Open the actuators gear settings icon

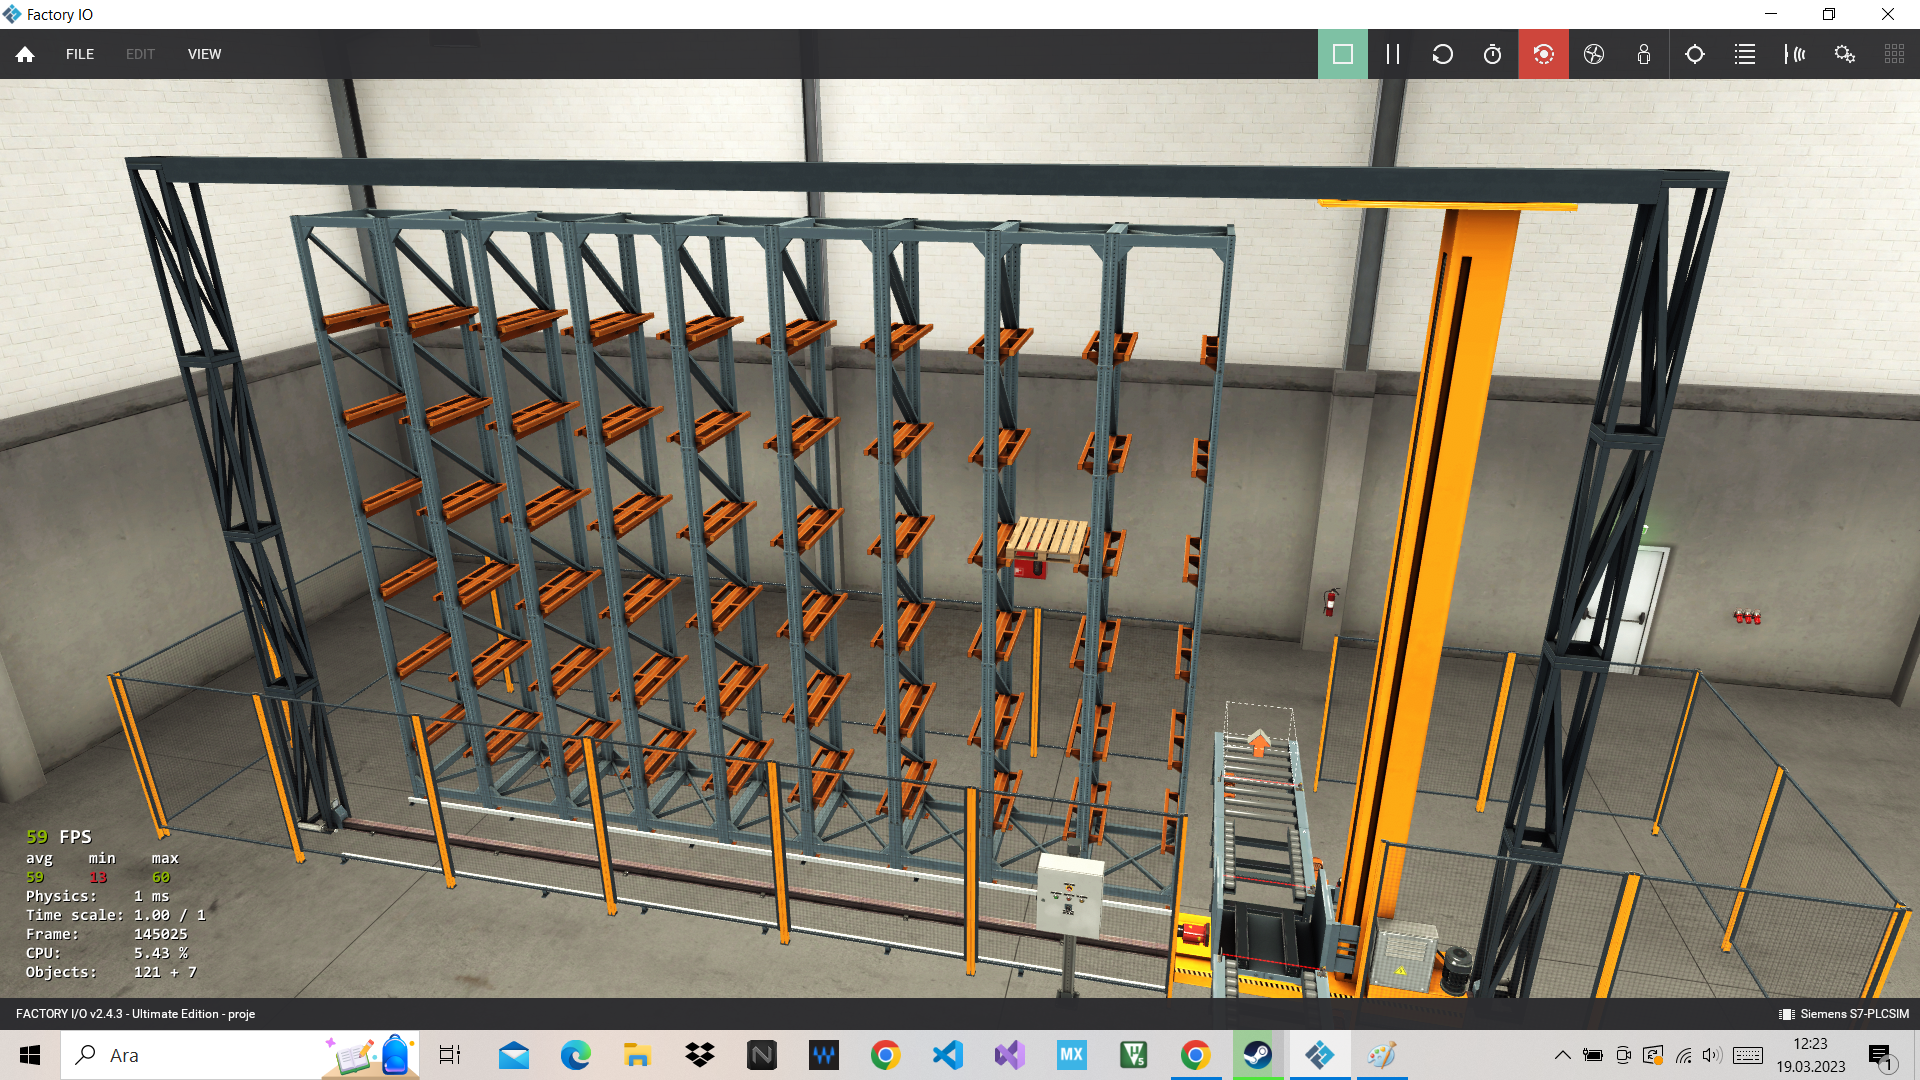click(x=1845, y=54)
